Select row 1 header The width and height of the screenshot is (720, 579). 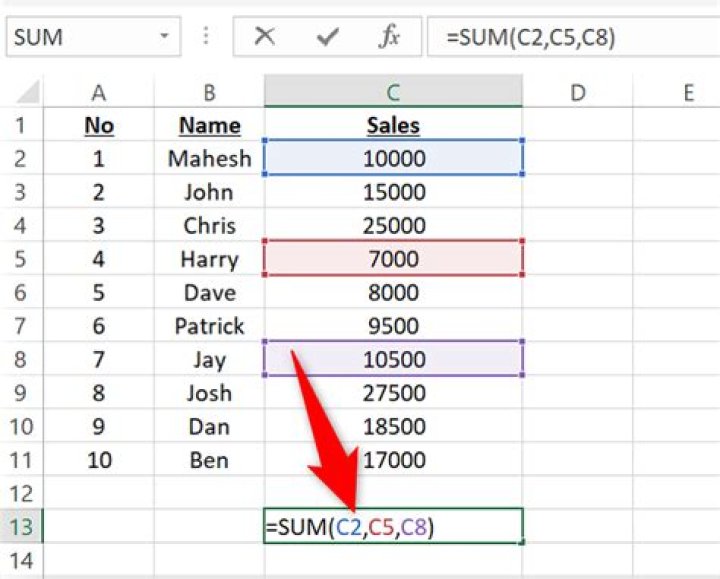click(x=22, y=126)
